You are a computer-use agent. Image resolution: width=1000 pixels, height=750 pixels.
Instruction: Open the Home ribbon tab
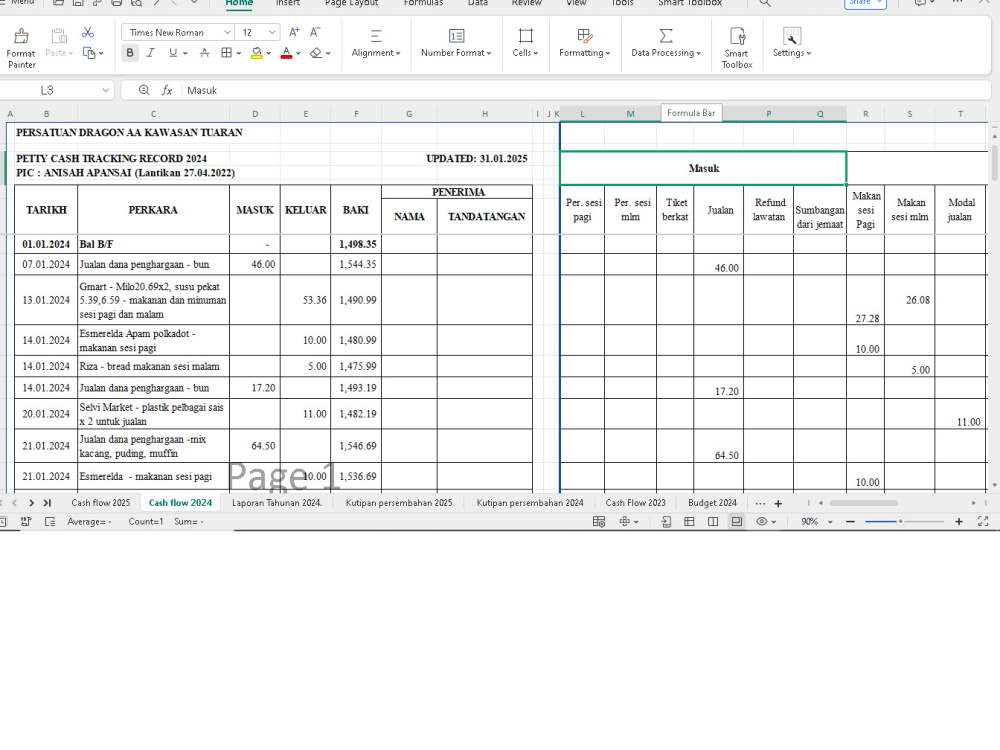coord(239,3)
